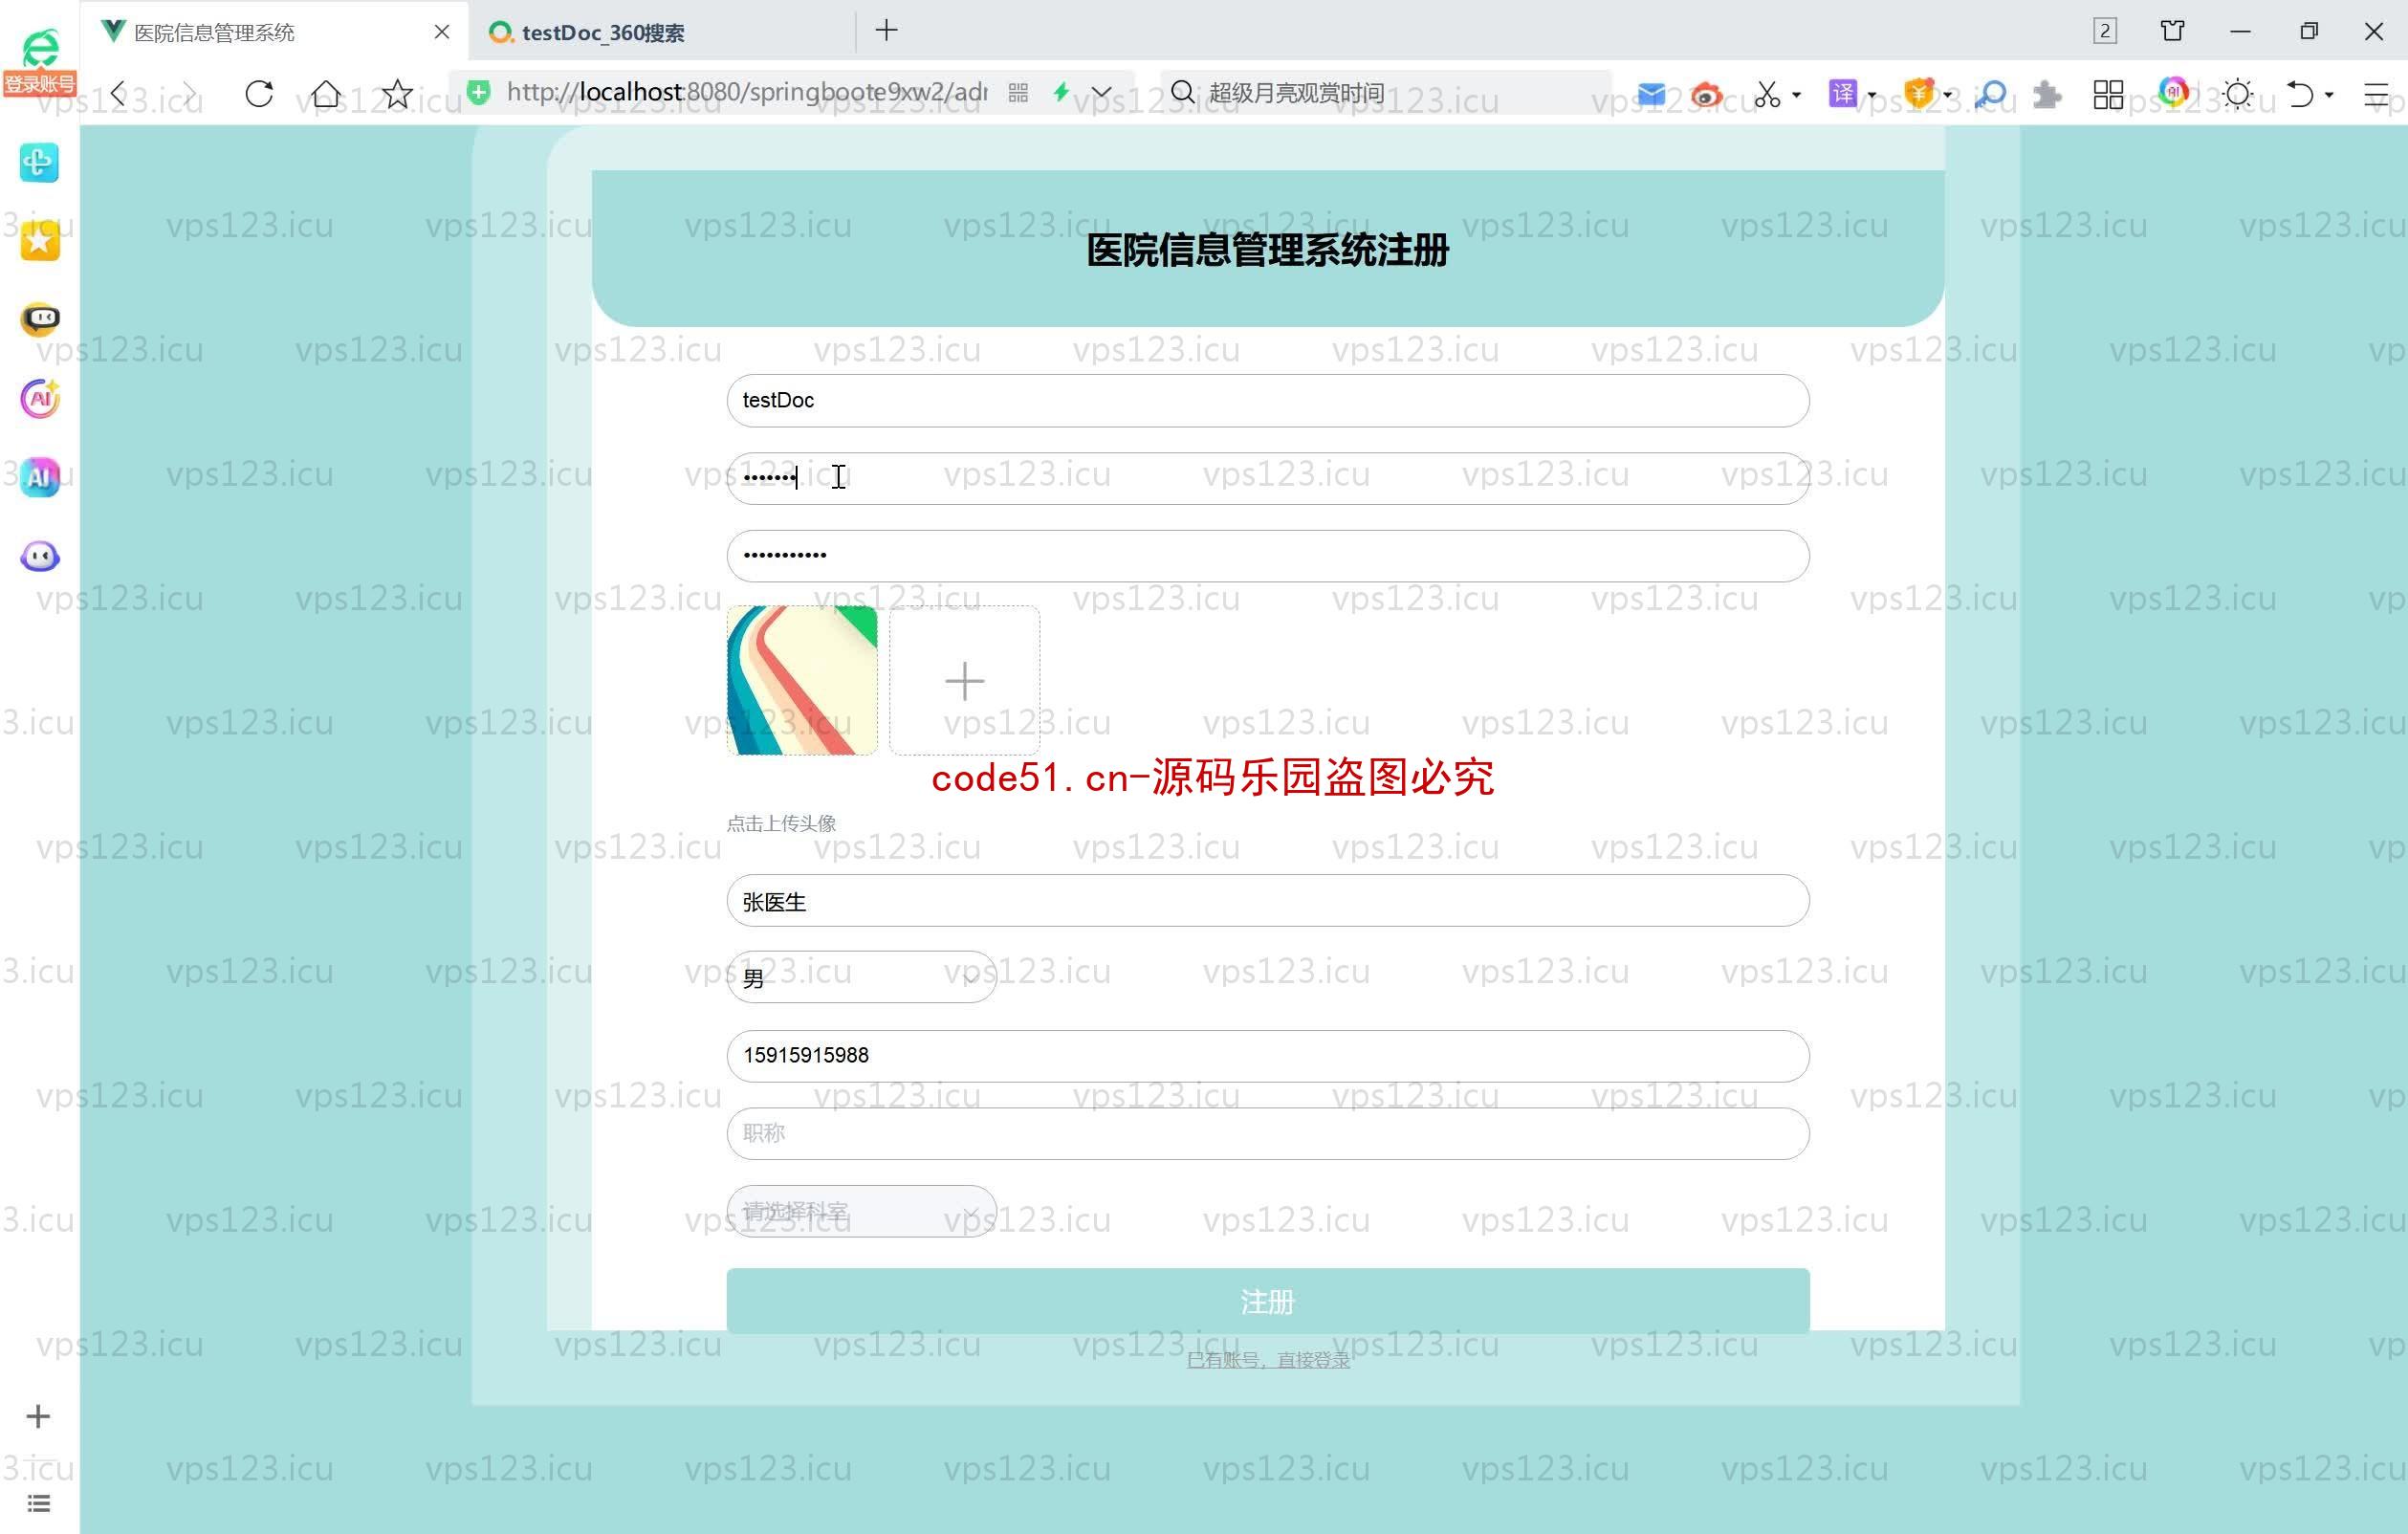Click the testDoc username input field
The width and height of the screenshot is (2408, 1534).
pyautogui.click(x=1267, y=400)
